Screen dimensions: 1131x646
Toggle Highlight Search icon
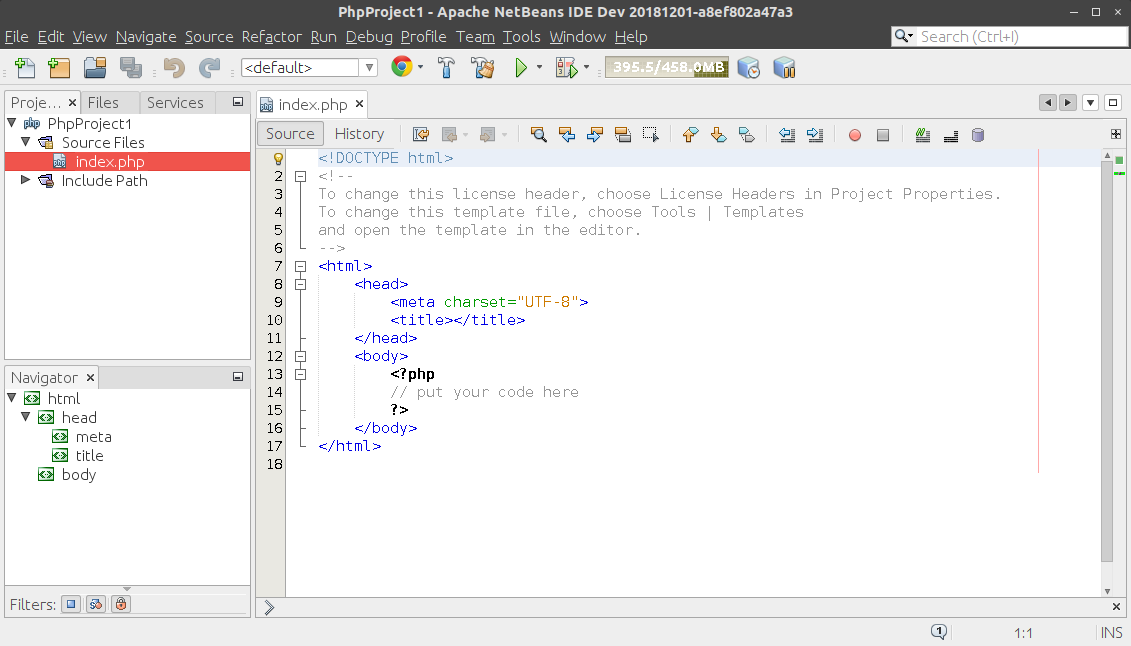pyautogui.click(x=622, y=134)
